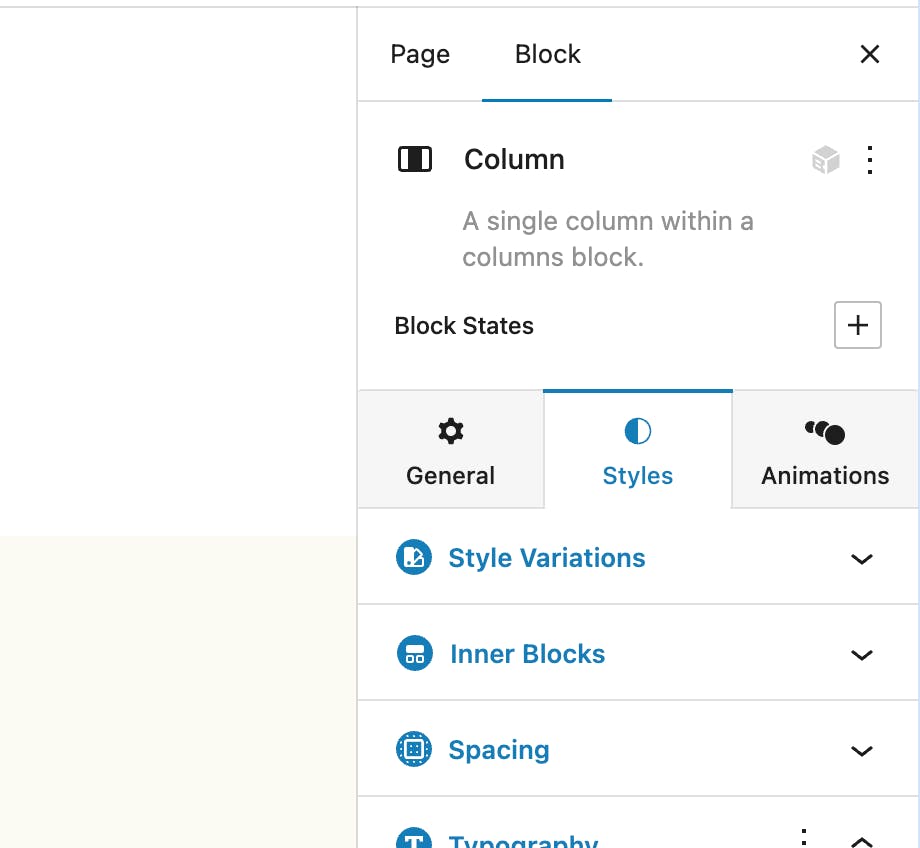Select the Block tab
Viewport: 920px width, 848px height.
547,54
